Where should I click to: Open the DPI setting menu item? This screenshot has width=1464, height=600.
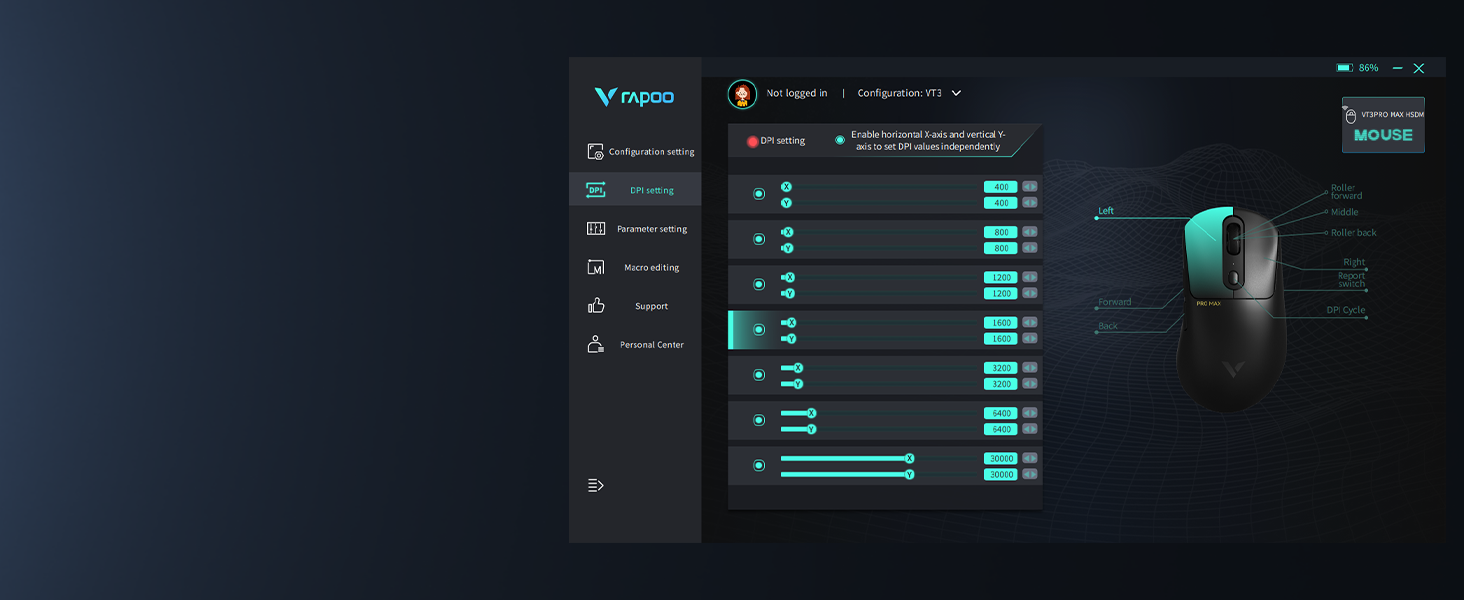tap(635, 190)
